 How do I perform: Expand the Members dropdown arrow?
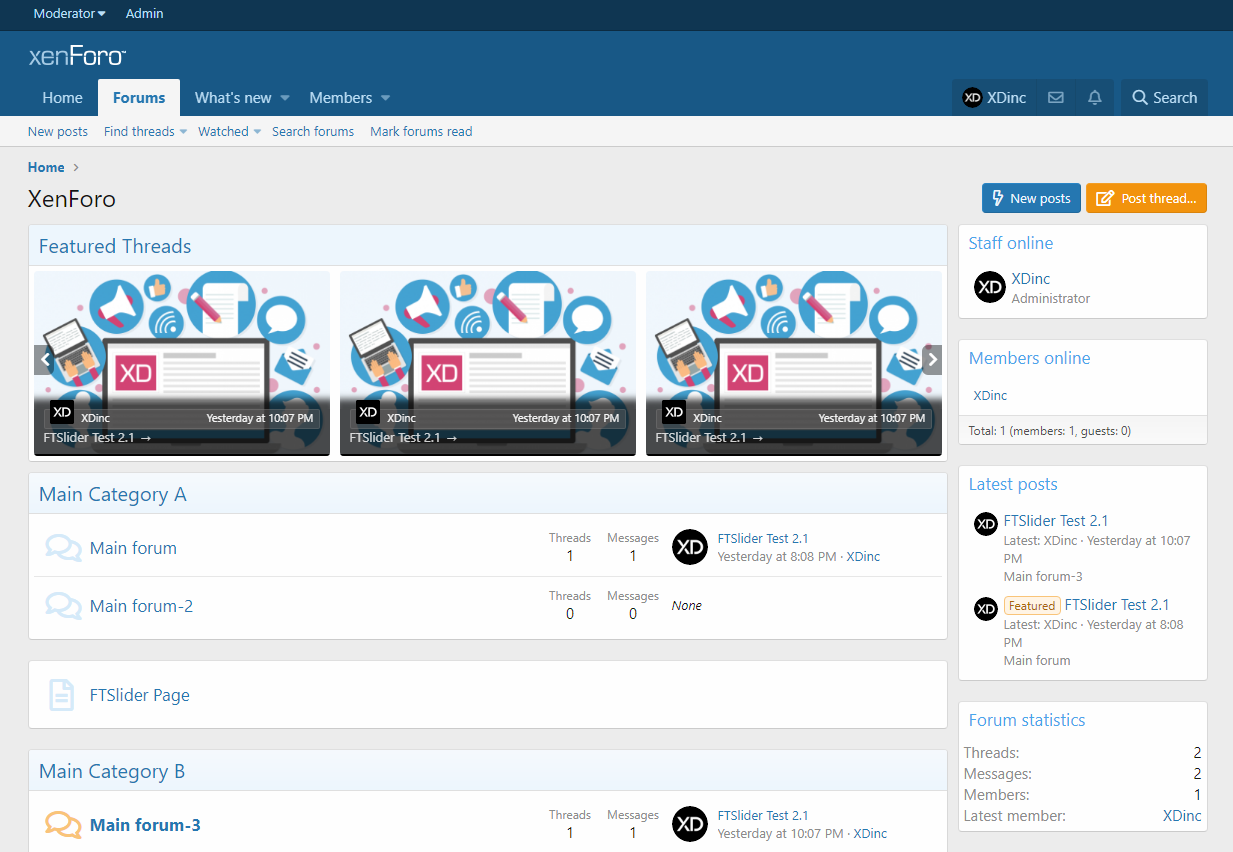click(385, 98)
